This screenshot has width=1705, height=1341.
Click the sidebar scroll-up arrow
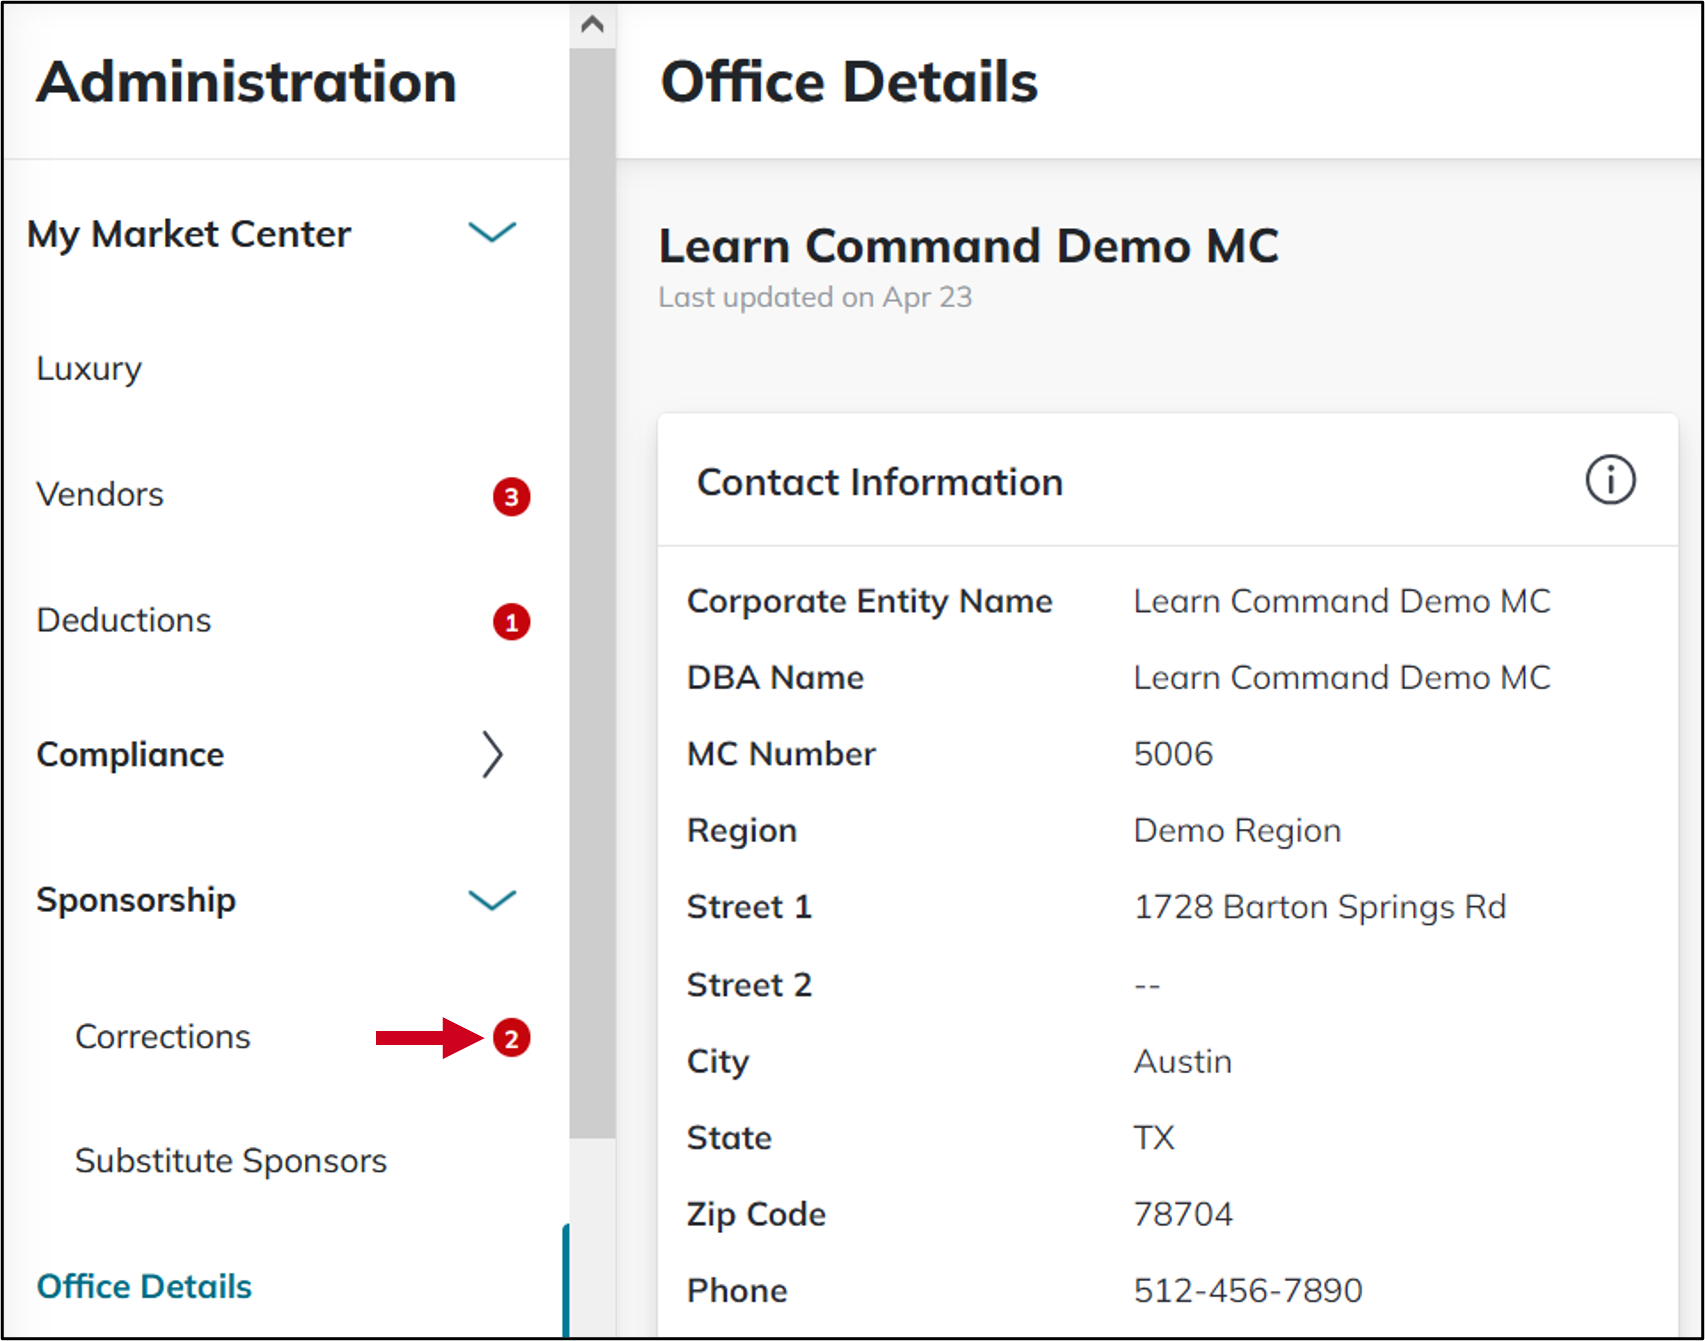[x=592, y=24]
